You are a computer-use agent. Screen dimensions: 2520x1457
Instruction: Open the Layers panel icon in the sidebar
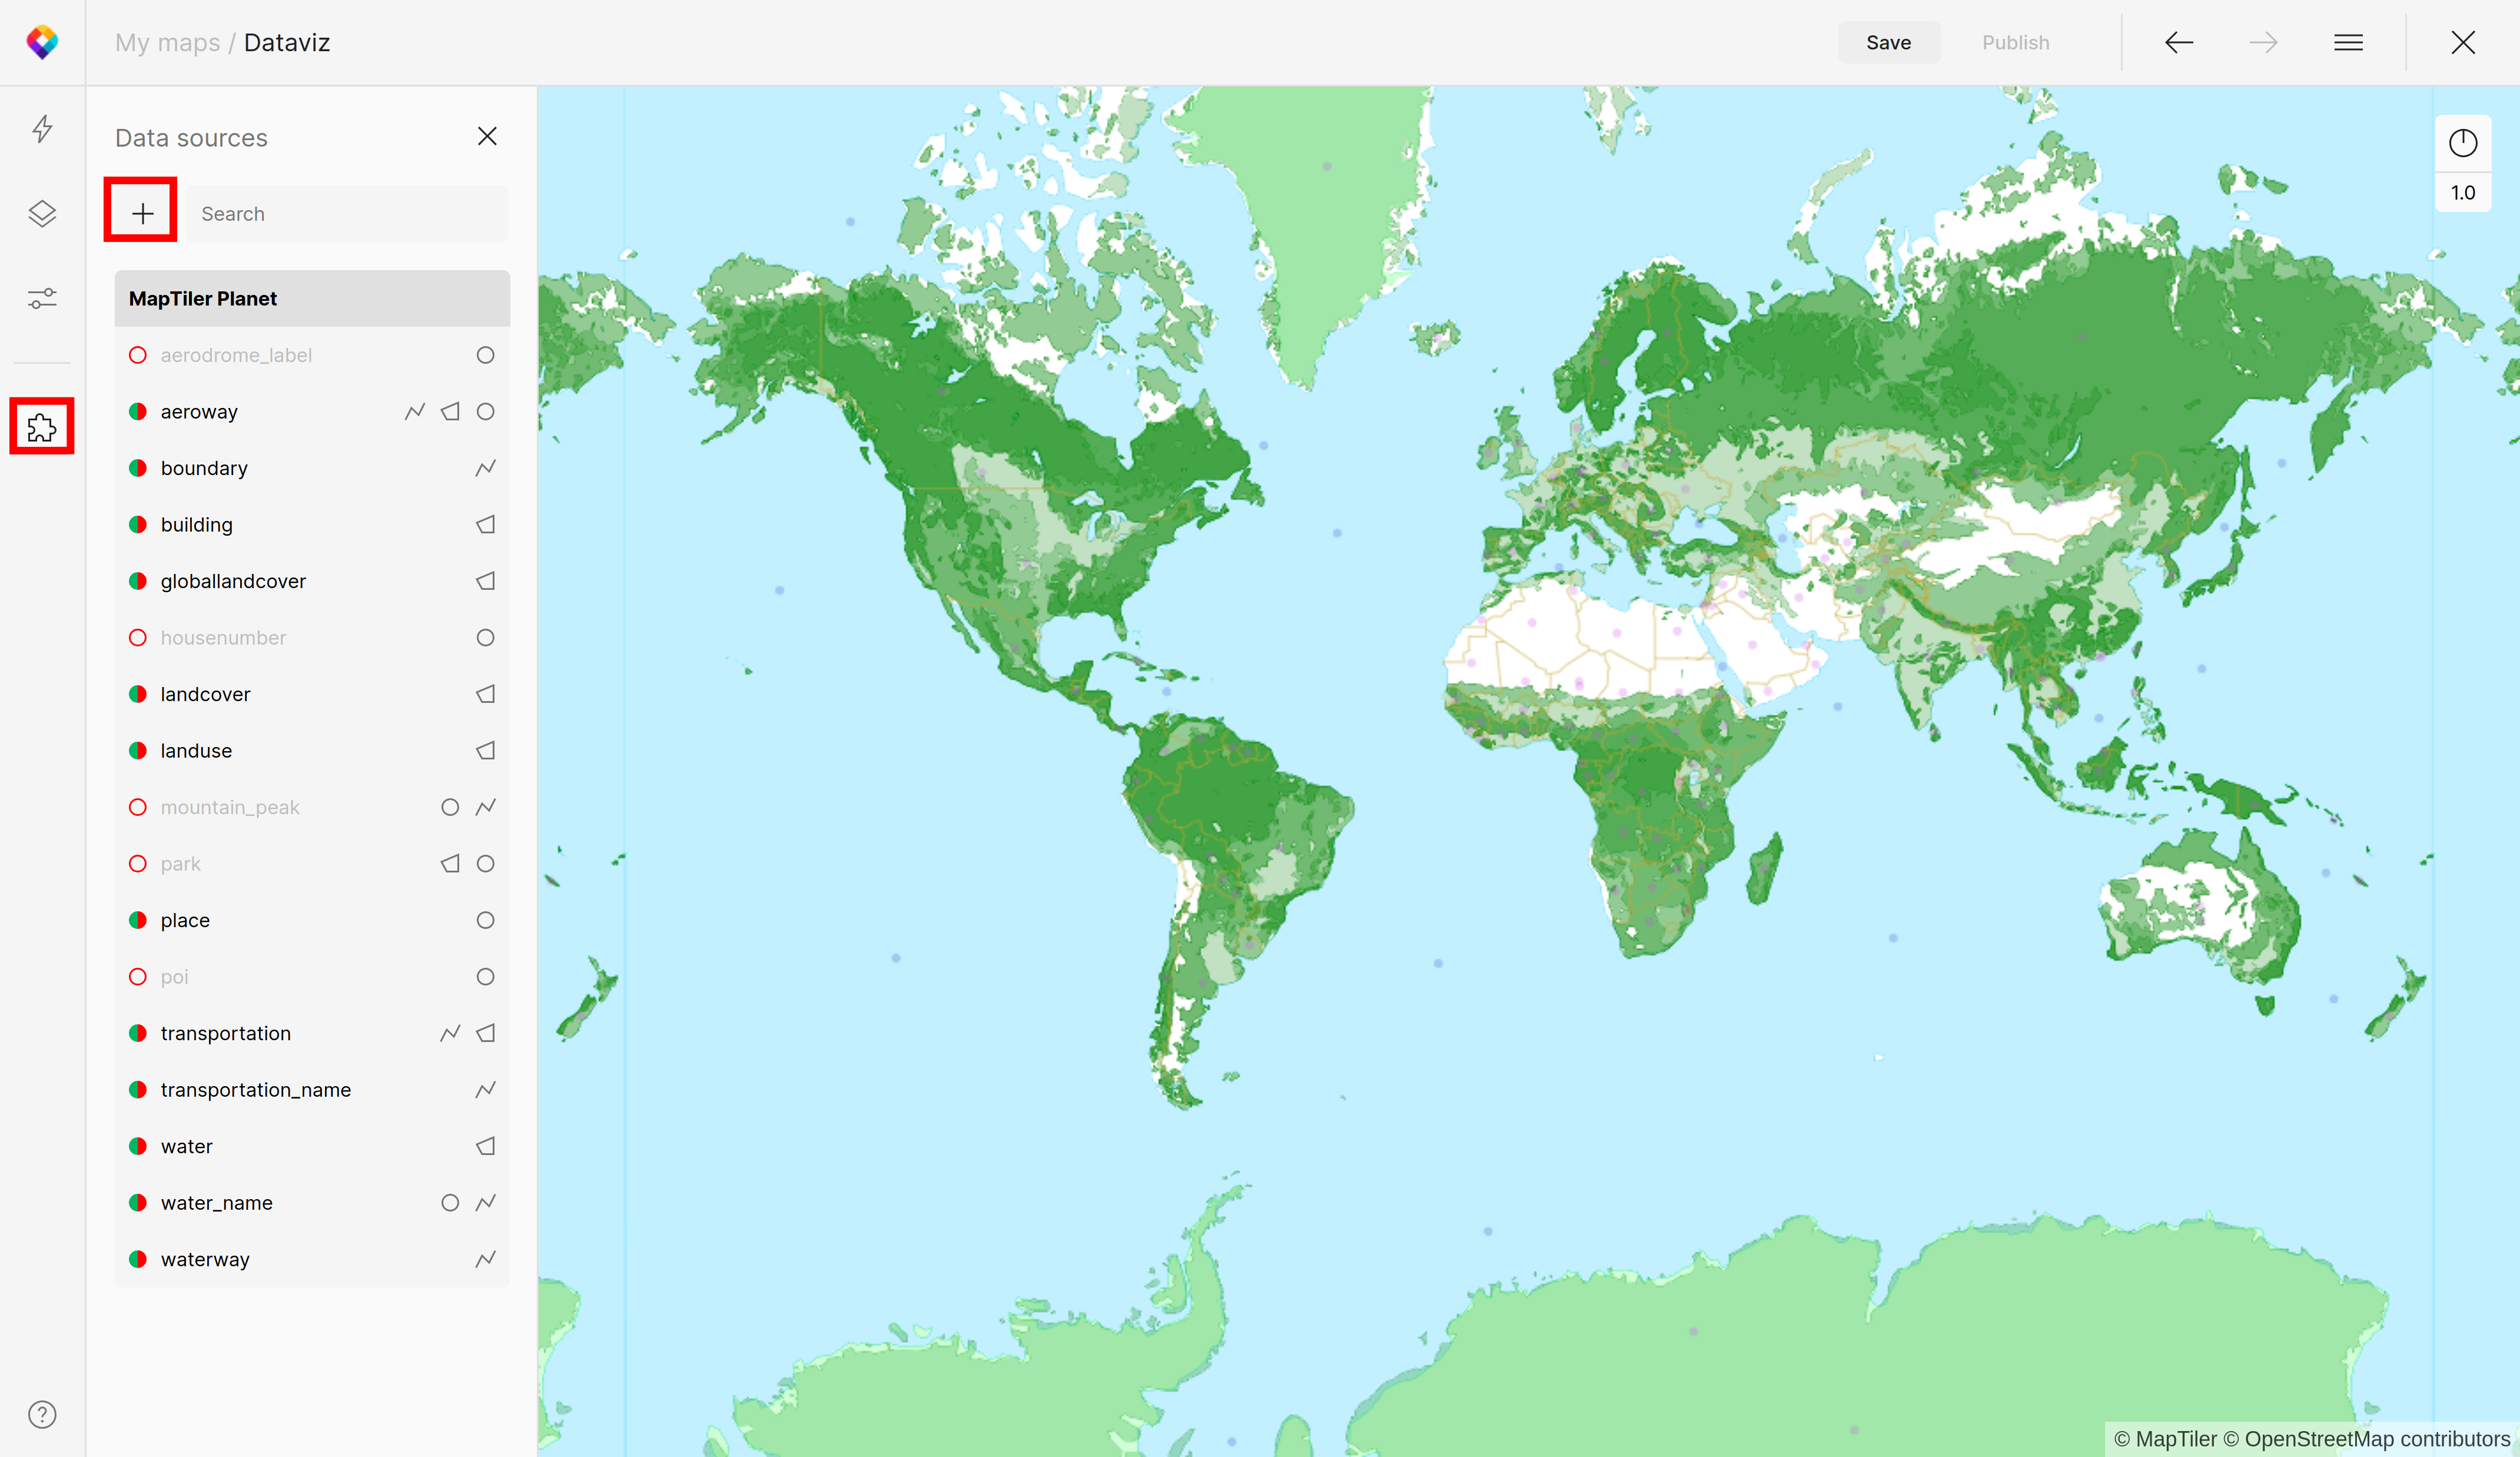[42, 213]
